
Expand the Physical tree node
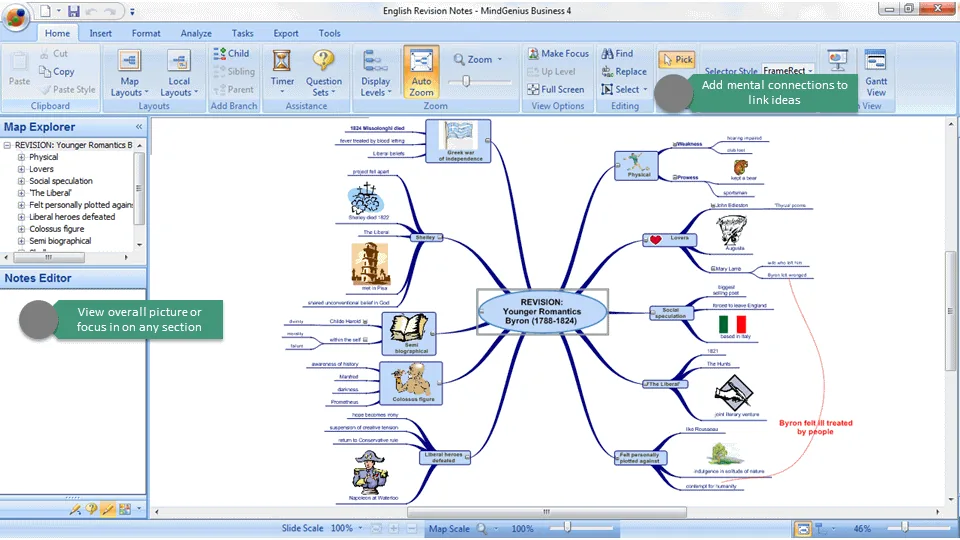coord(21,157)
